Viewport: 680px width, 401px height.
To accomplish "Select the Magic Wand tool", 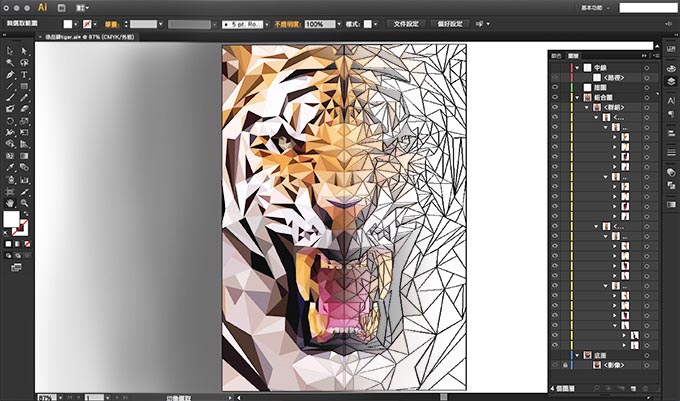I will pyautogui.click(x=10, y=63).
